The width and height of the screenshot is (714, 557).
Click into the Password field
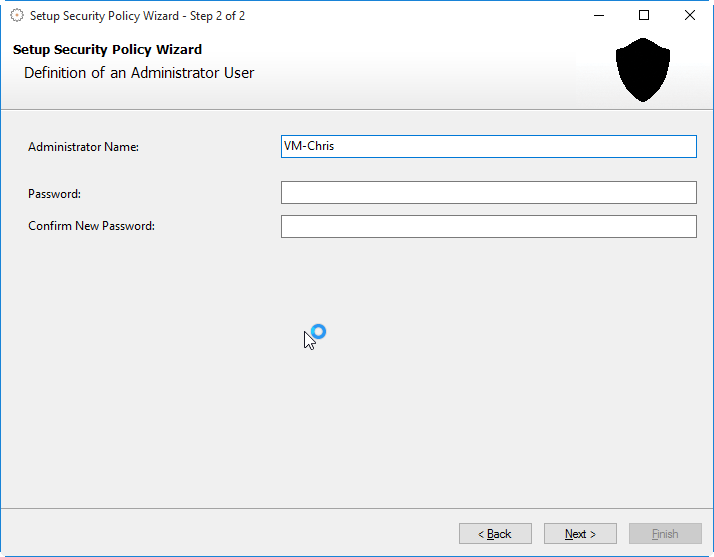(488, 192)
